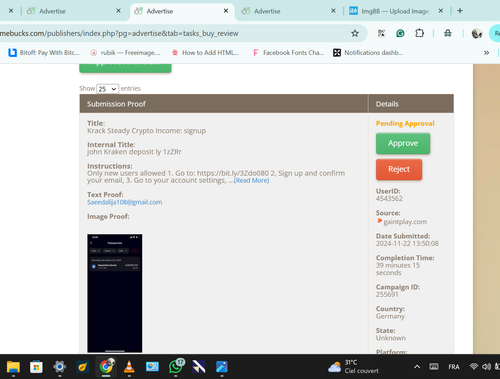Image resolution: width=500 pixels, height=379 pixels.
Task: Reject the pending submission
Action: 399,169
